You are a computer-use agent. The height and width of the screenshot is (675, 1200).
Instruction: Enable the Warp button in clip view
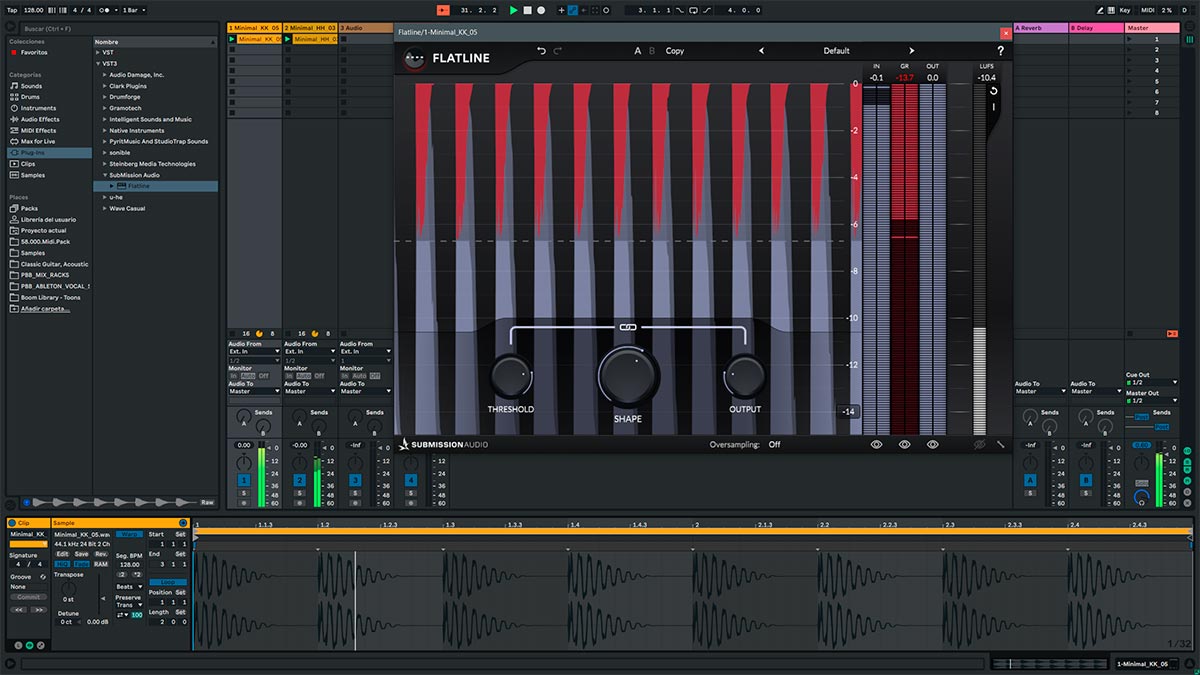[x=129, y=535]
